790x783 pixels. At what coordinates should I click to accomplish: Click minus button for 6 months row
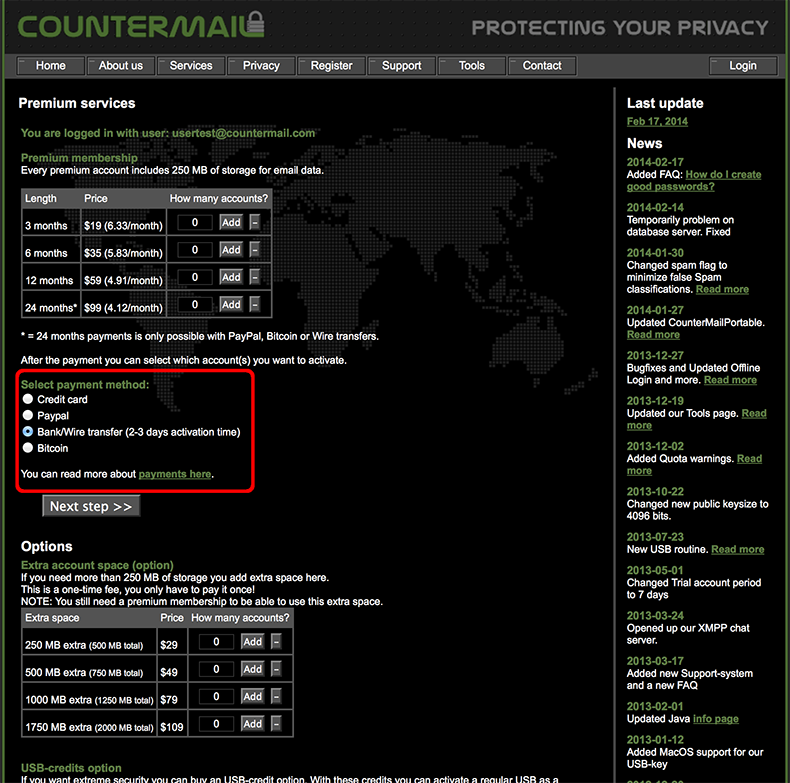click(255, 249)
